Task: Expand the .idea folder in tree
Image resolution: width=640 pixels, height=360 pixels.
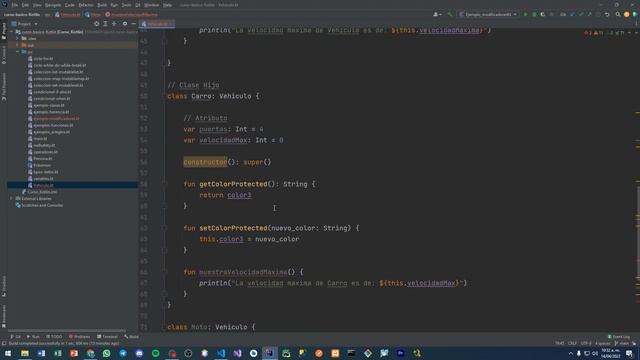Action: (18, 38)
